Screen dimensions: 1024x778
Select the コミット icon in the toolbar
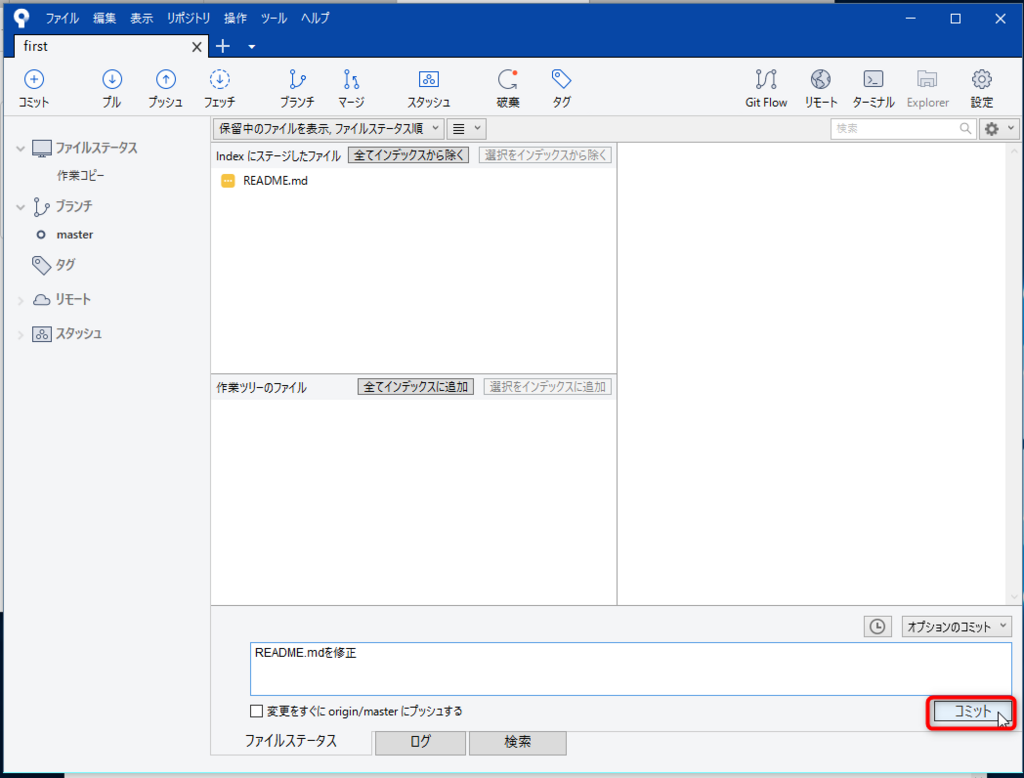click(x=34, y=88)
